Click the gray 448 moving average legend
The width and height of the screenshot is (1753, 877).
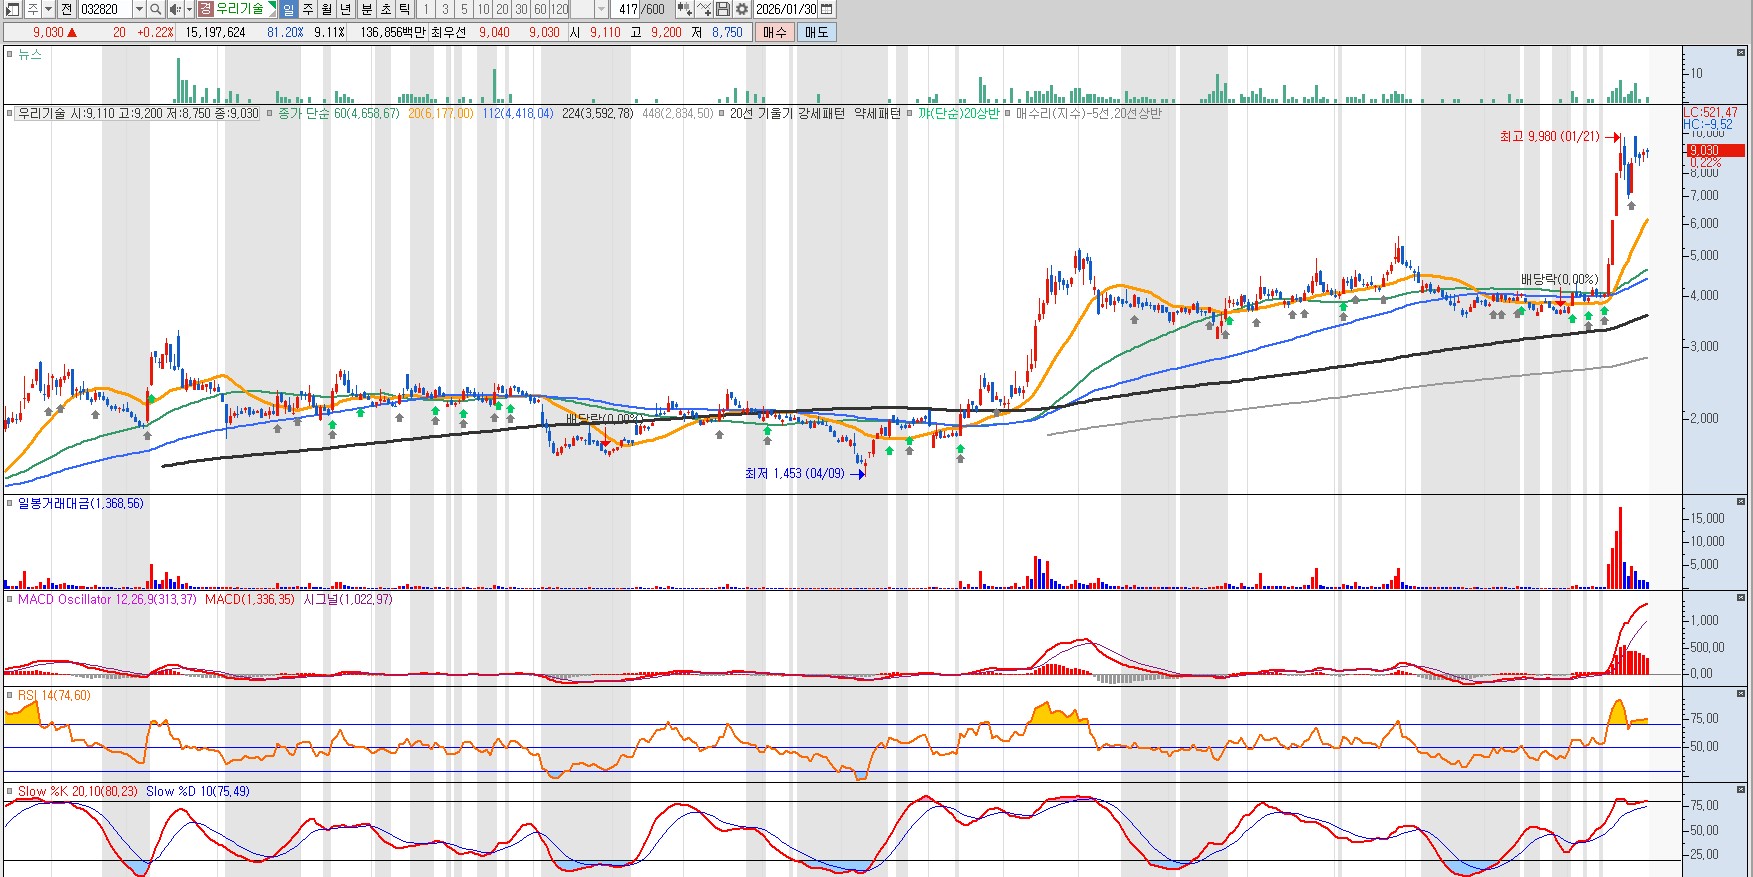click(x=678, y=114)
